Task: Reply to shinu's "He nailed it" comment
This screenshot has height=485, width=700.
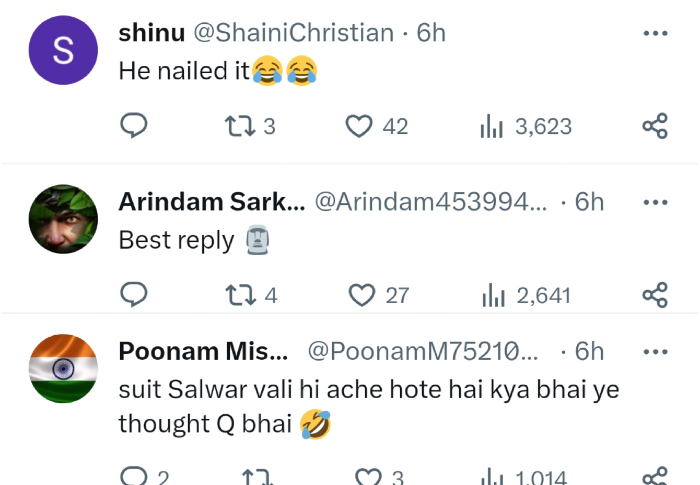Action: click(133, 126)
